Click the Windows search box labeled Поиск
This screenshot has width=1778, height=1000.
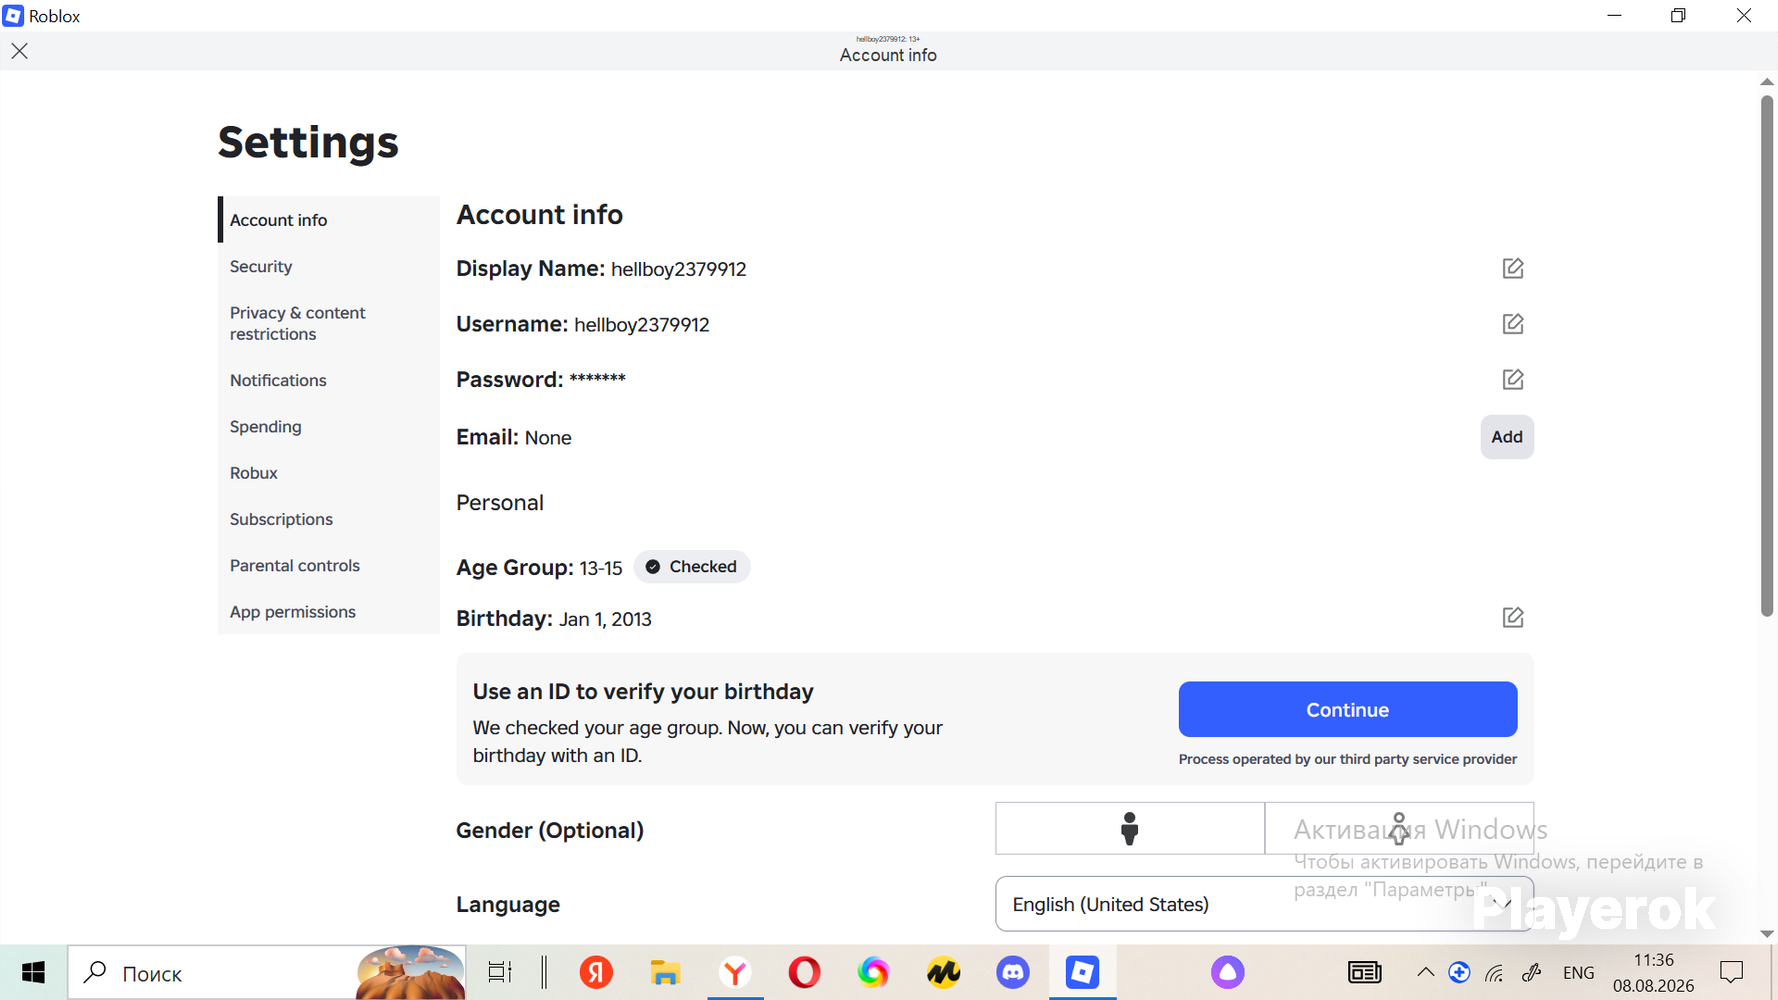[x=267, y=972]
